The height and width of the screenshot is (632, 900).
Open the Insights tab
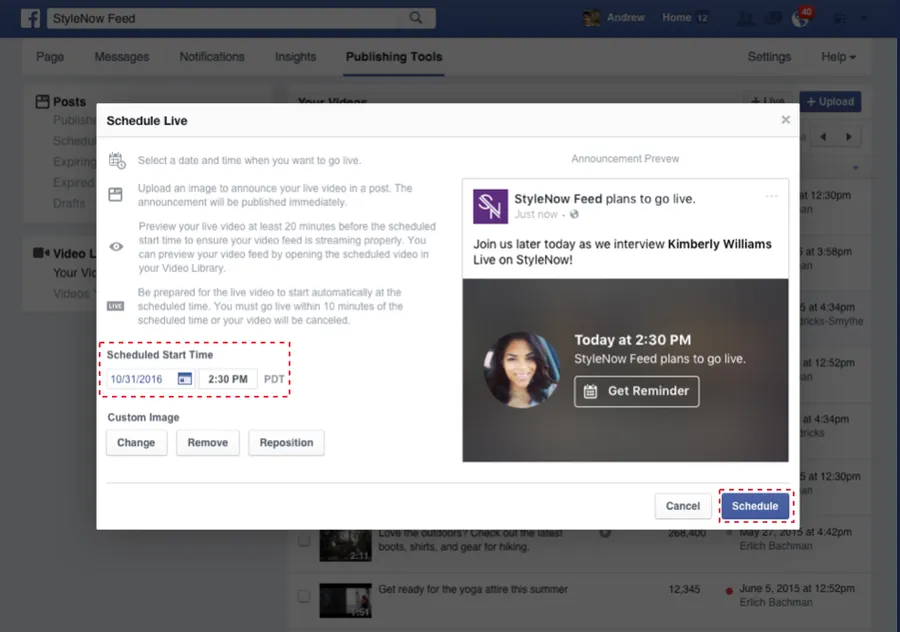pyautogui.click(x=295, y=57)
